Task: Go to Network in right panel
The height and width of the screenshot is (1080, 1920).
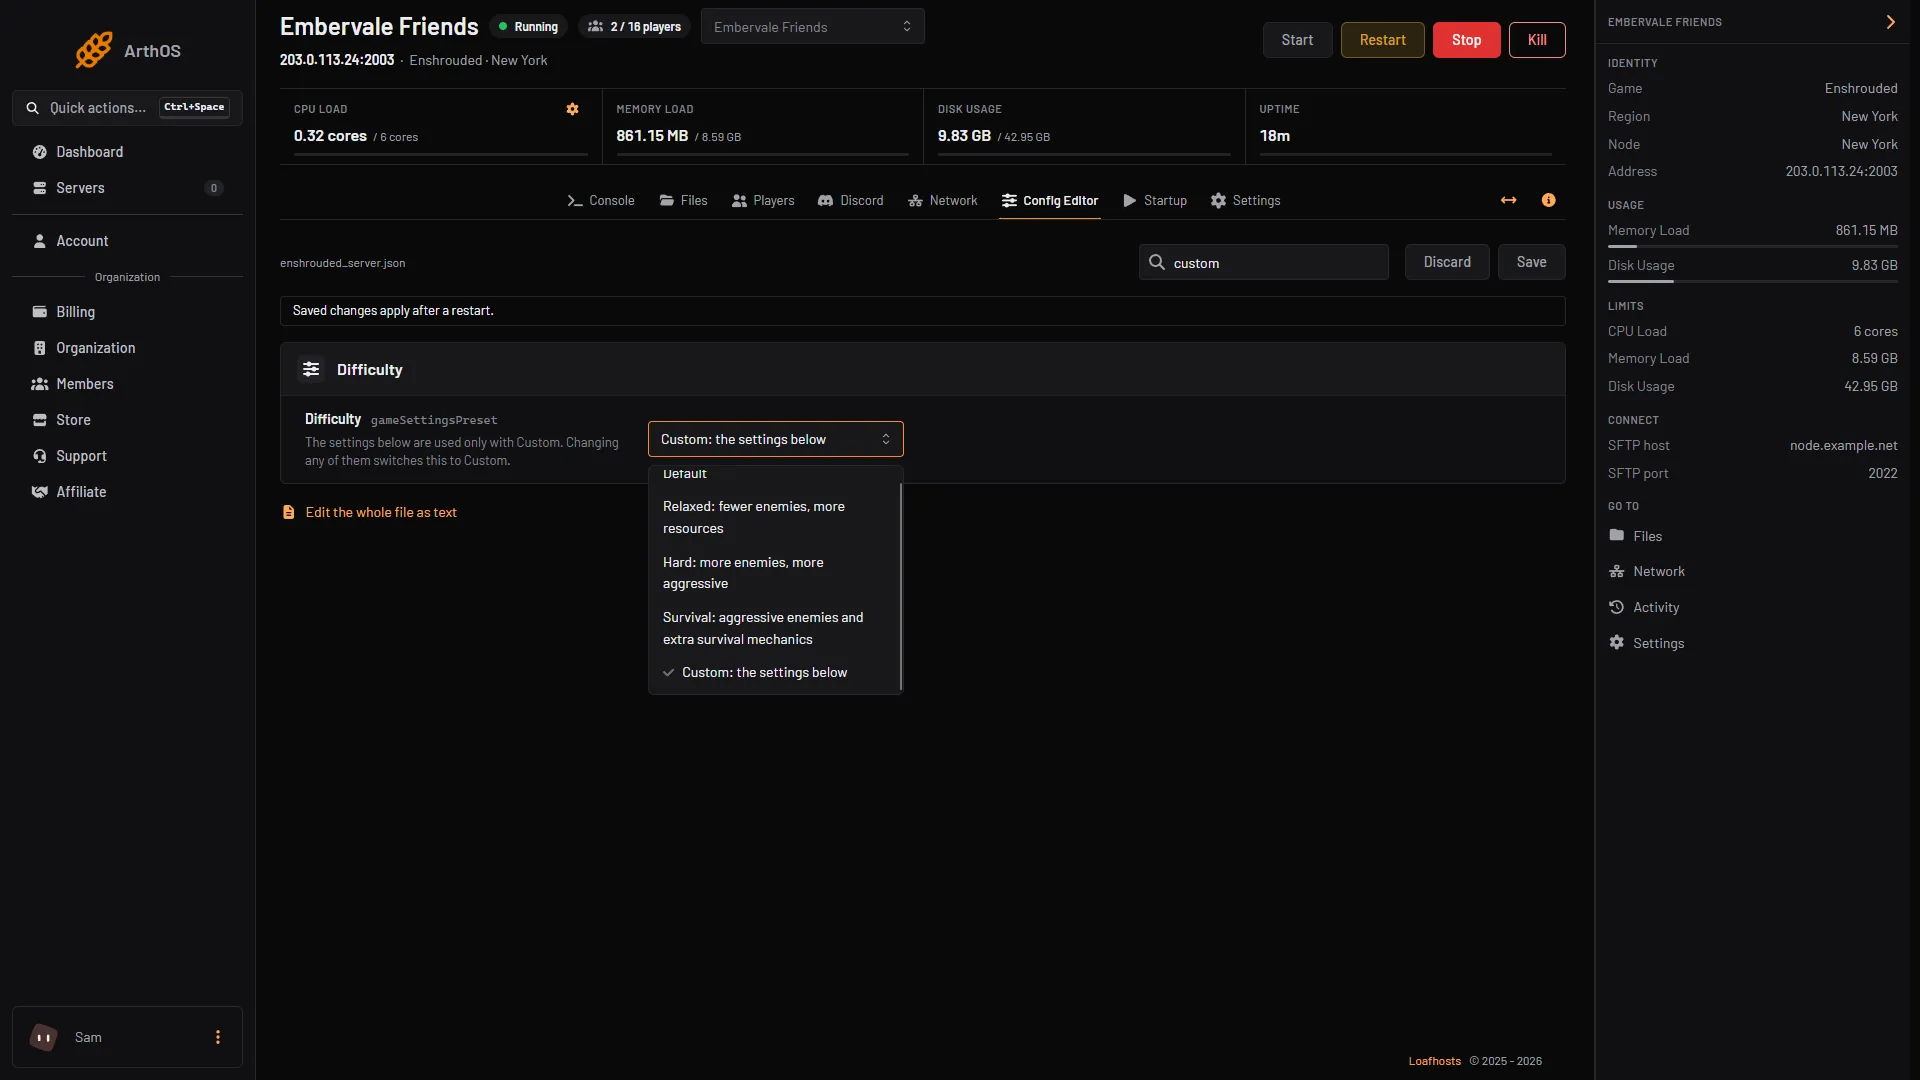Action: (1647, 571)
